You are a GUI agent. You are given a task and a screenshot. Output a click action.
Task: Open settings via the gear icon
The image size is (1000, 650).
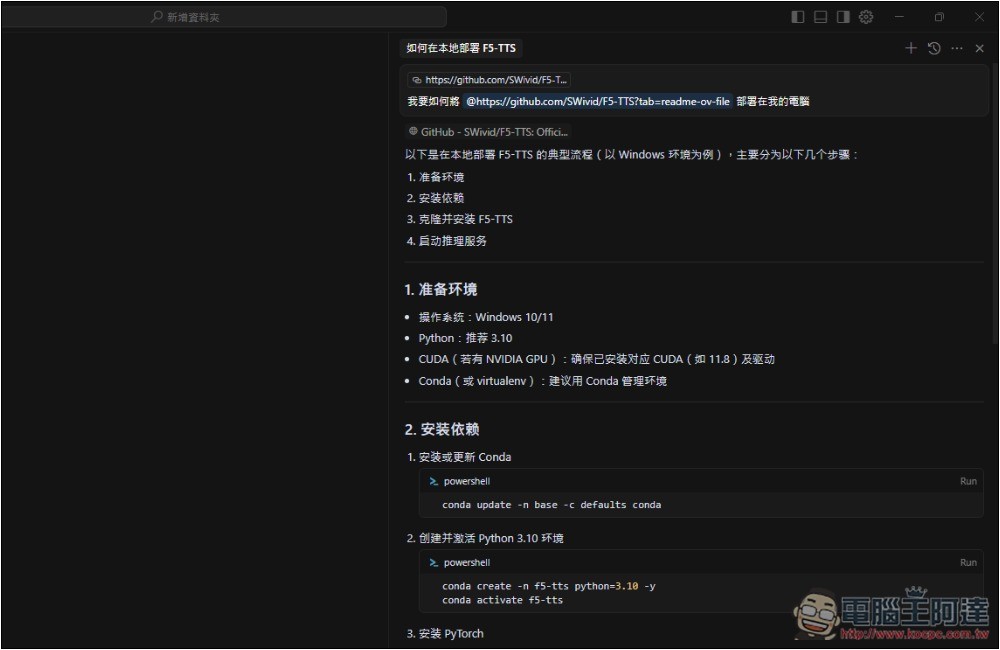[x=866, y=17]
